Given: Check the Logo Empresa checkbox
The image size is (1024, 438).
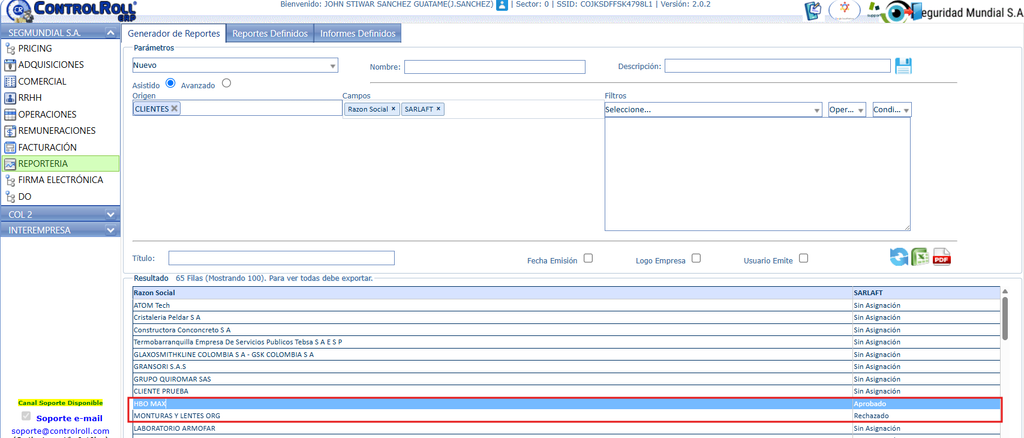Looking at the screenshot, I should coord(696,258).
